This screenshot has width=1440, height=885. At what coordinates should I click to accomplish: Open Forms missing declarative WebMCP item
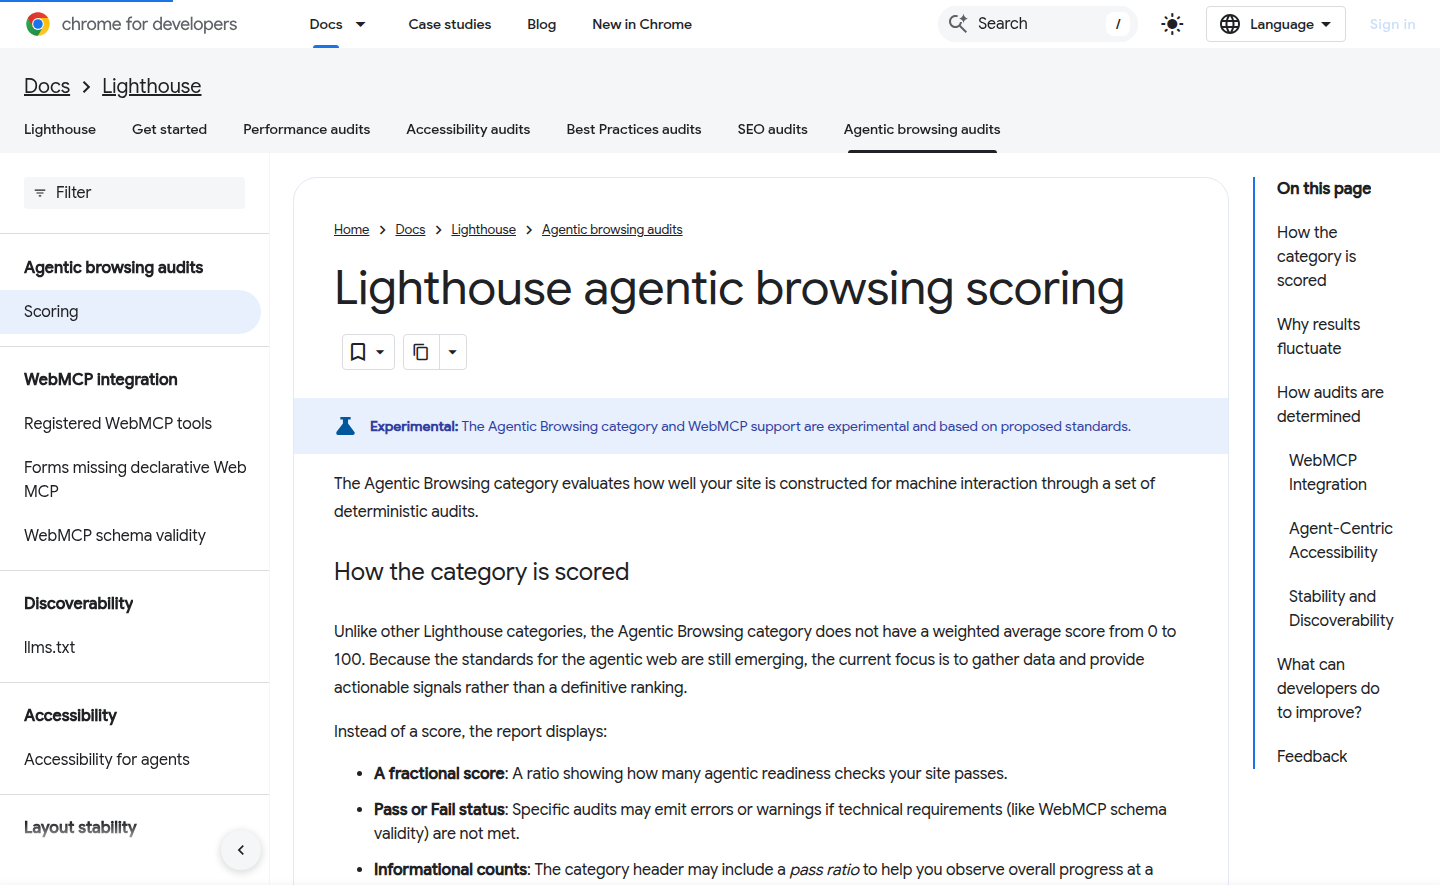tap(136, 479)
